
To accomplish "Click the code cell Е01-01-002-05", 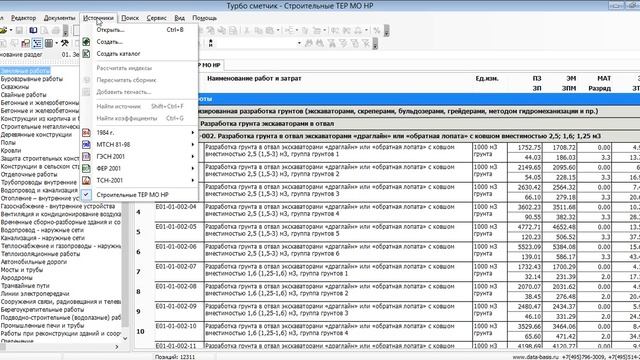I will [176, 227].
